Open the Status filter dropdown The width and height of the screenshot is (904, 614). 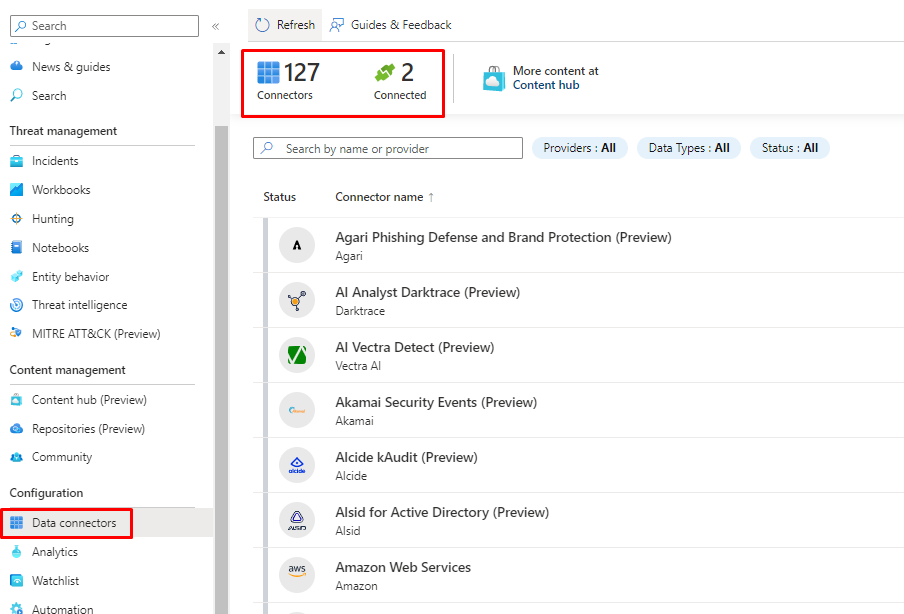(x=789, y=148)
